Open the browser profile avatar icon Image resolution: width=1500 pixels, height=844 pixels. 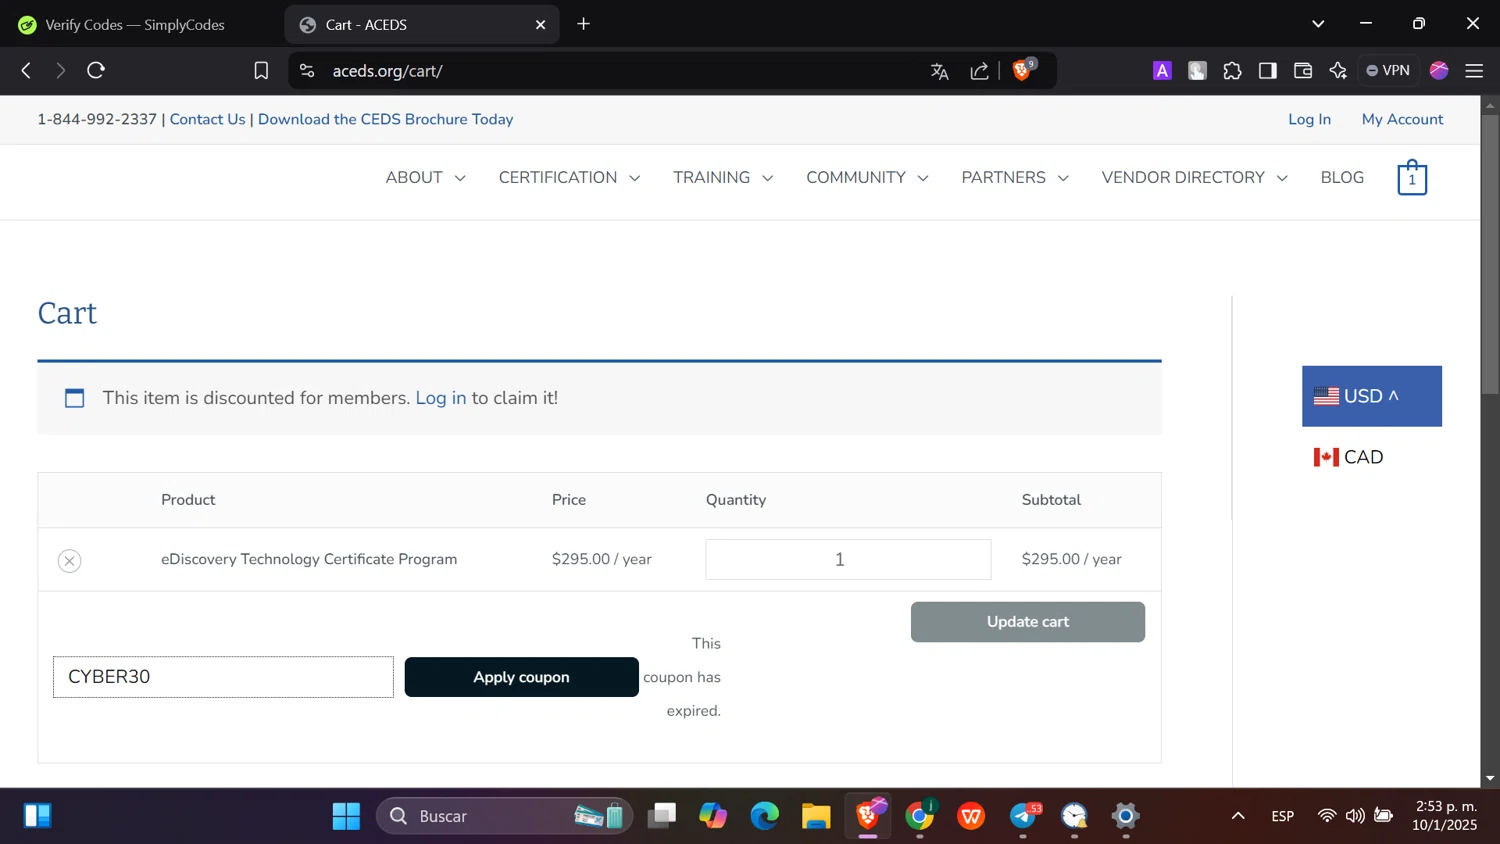tap(1439, 70)
